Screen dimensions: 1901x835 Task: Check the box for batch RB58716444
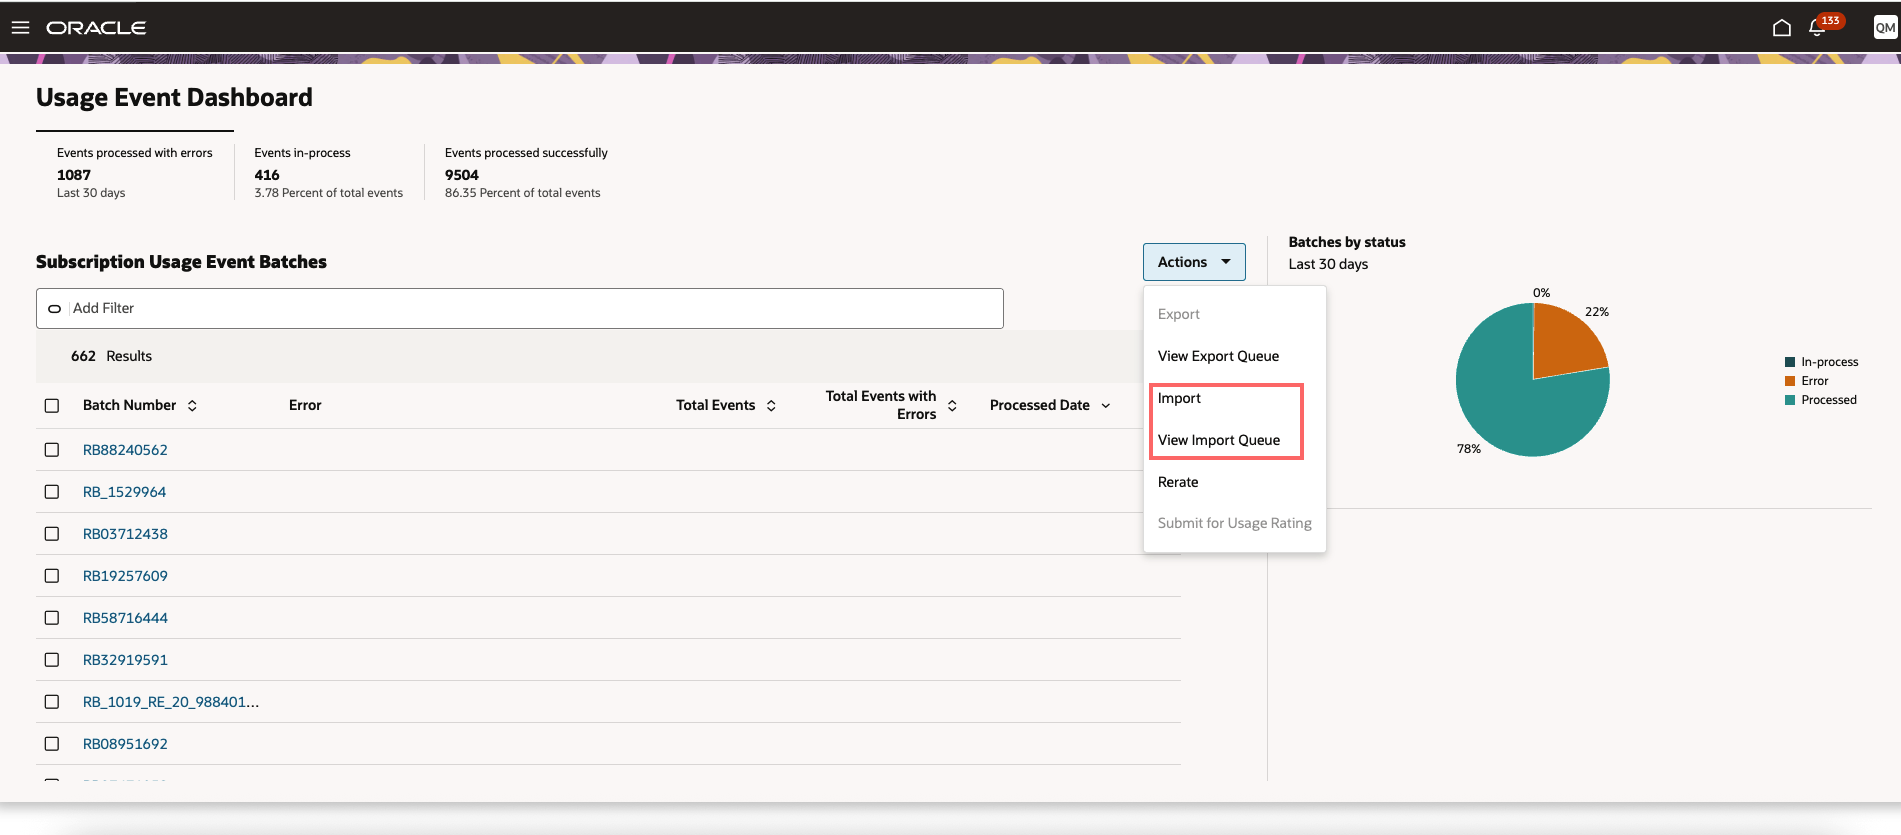(x=52, y=618)
